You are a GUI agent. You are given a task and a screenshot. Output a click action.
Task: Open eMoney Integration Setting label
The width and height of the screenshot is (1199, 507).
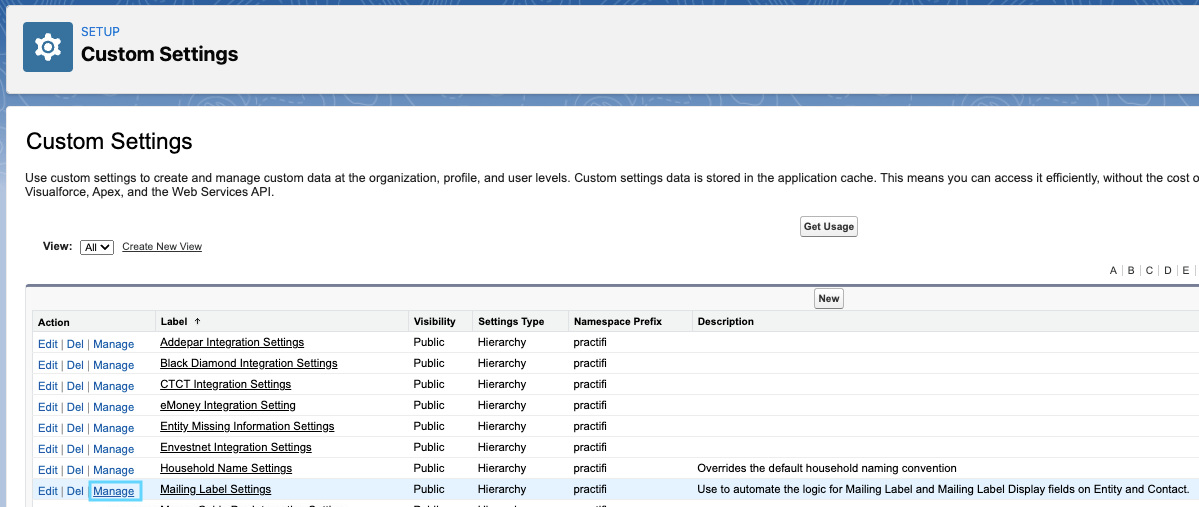point(228,405)
